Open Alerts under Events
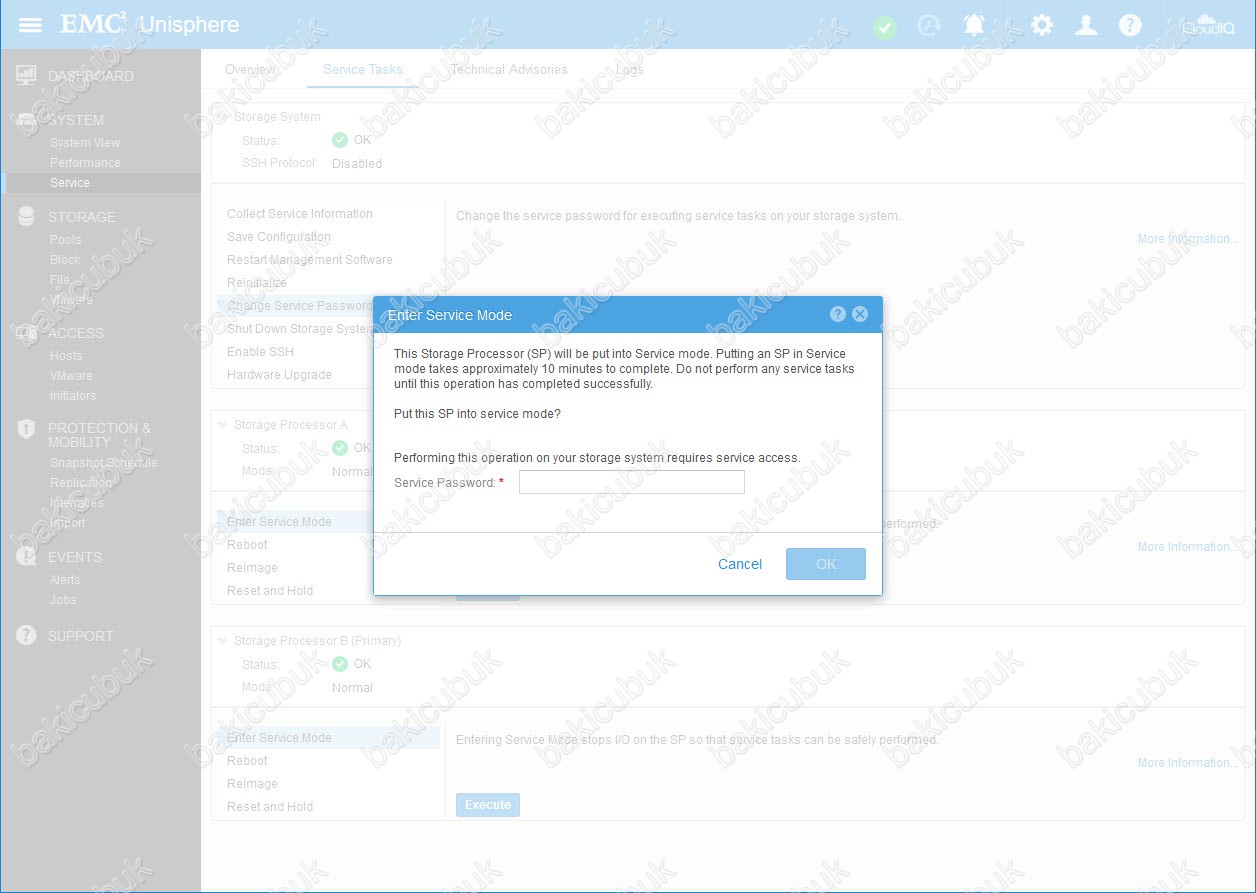The image size is (1256, 893). point(65,580)
